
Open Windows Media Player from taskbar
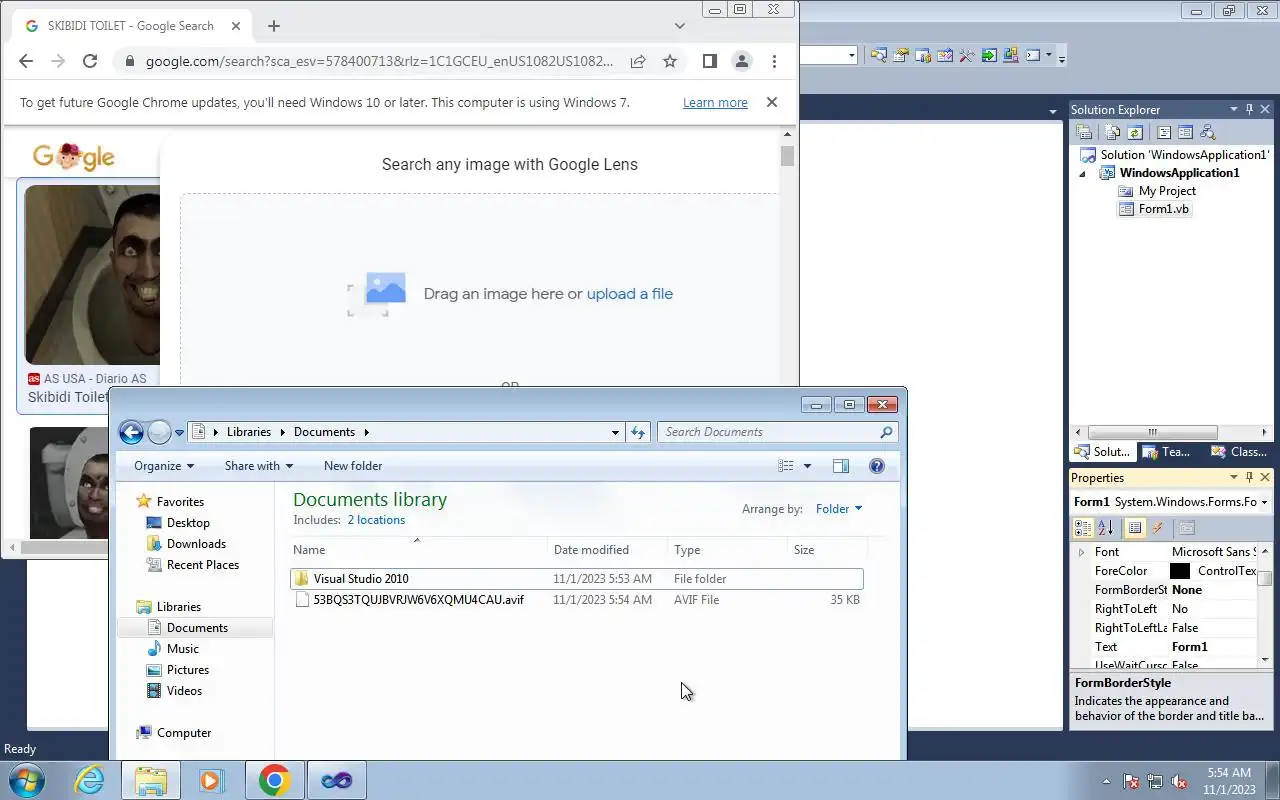pyautogui.click(x=212, y=780)
